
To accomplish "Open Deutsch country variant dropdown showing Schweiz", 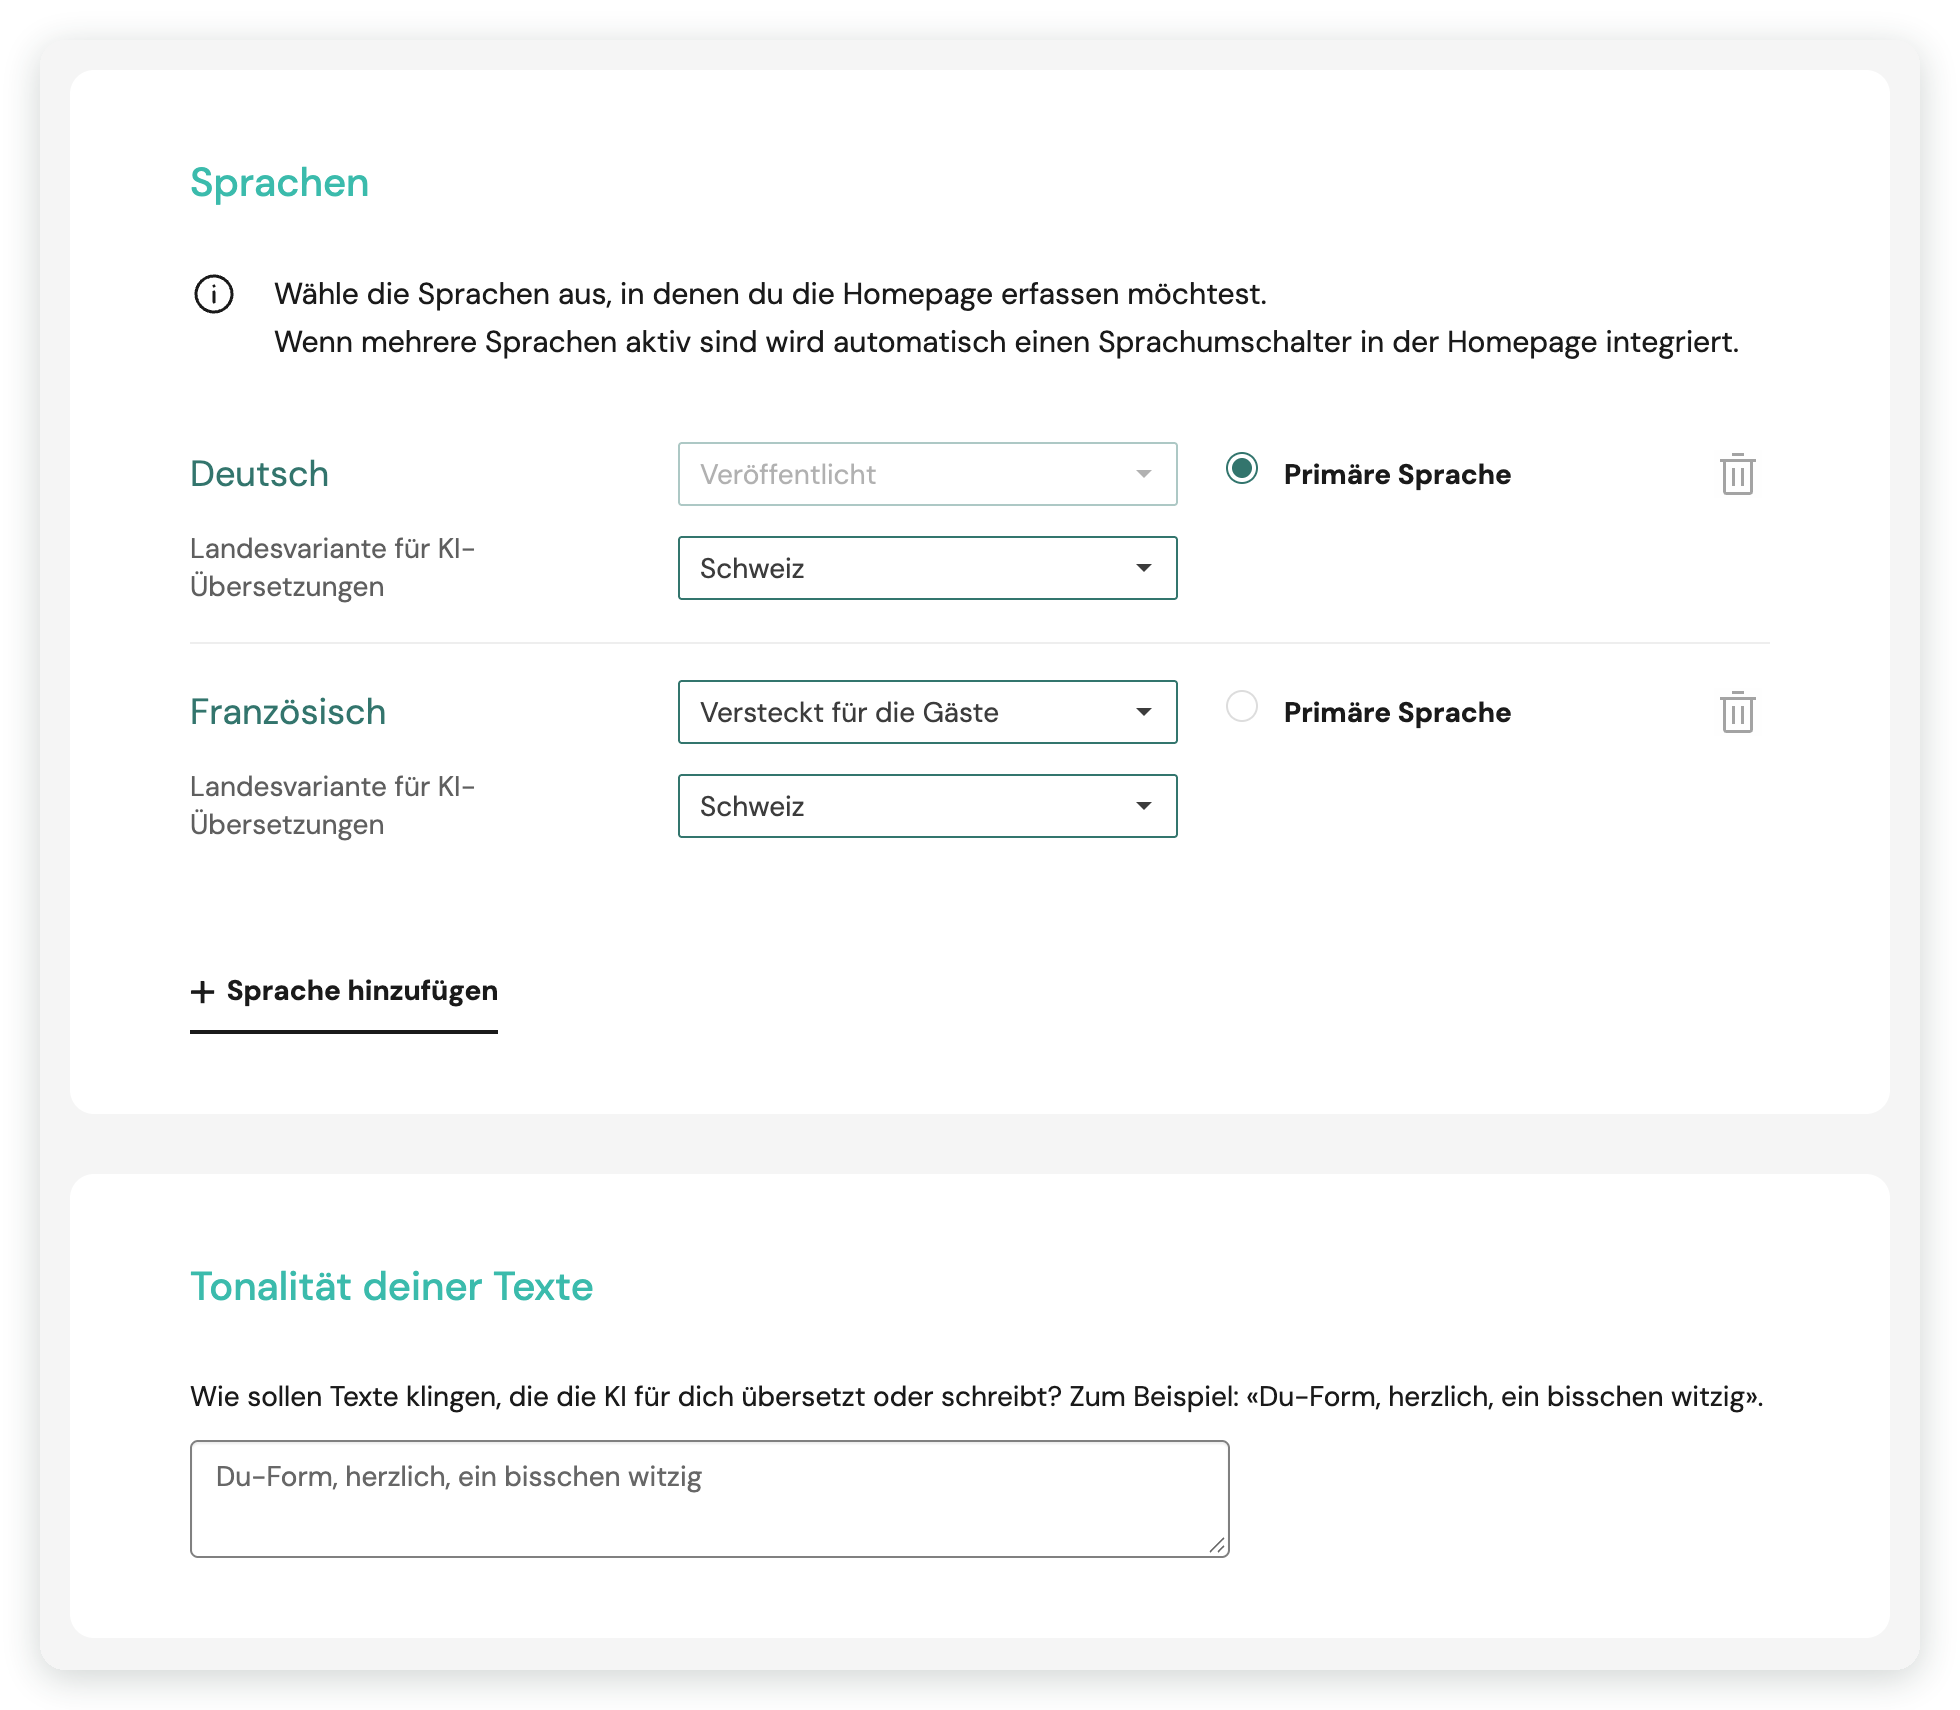I will 927,568.
